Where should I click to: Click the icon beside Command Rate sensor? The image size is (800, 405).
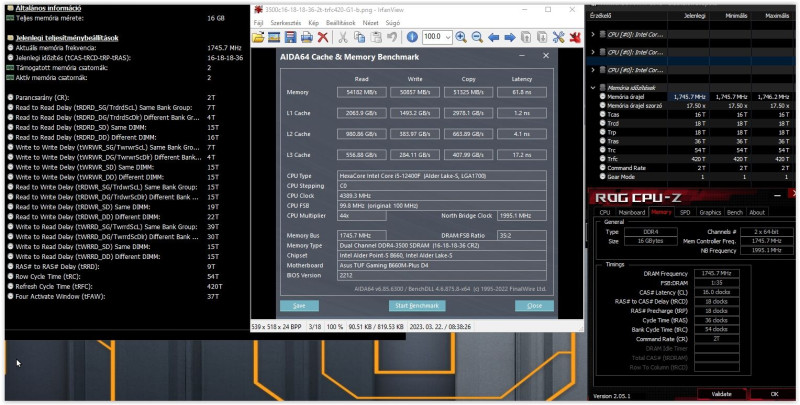603,168
